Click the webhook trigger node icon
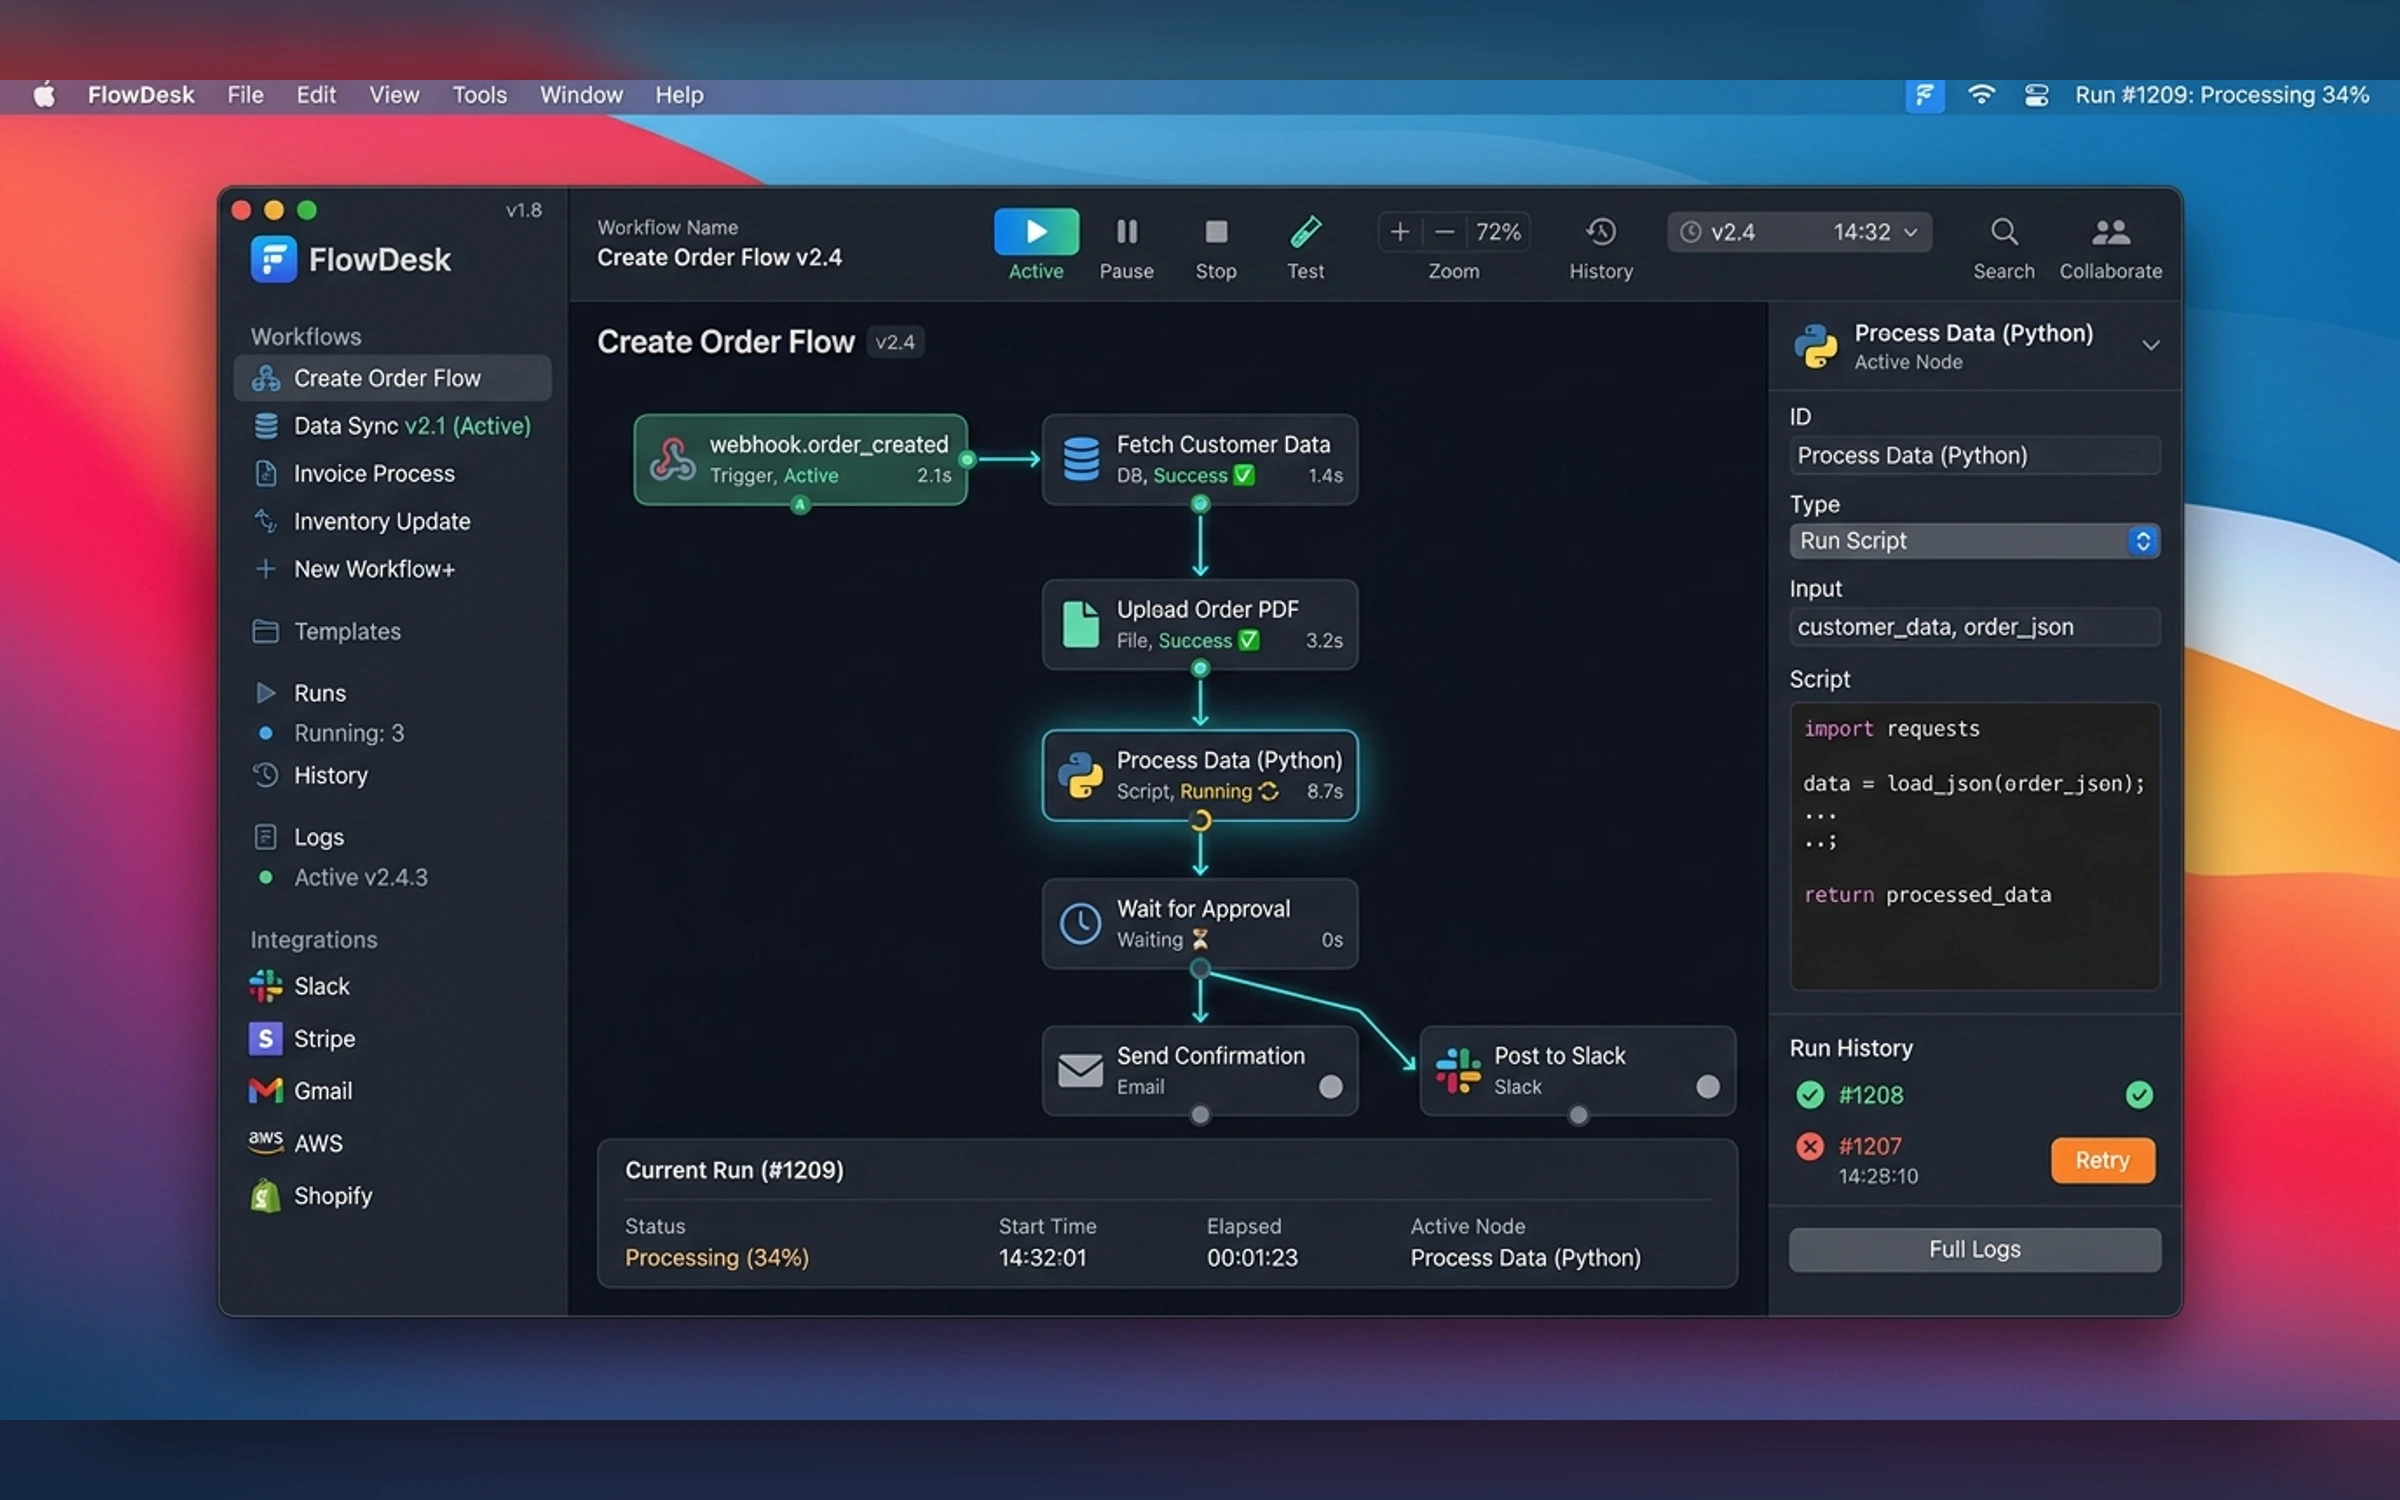The width and height of the screenshot is (2400, 1500). click(672, 459)
